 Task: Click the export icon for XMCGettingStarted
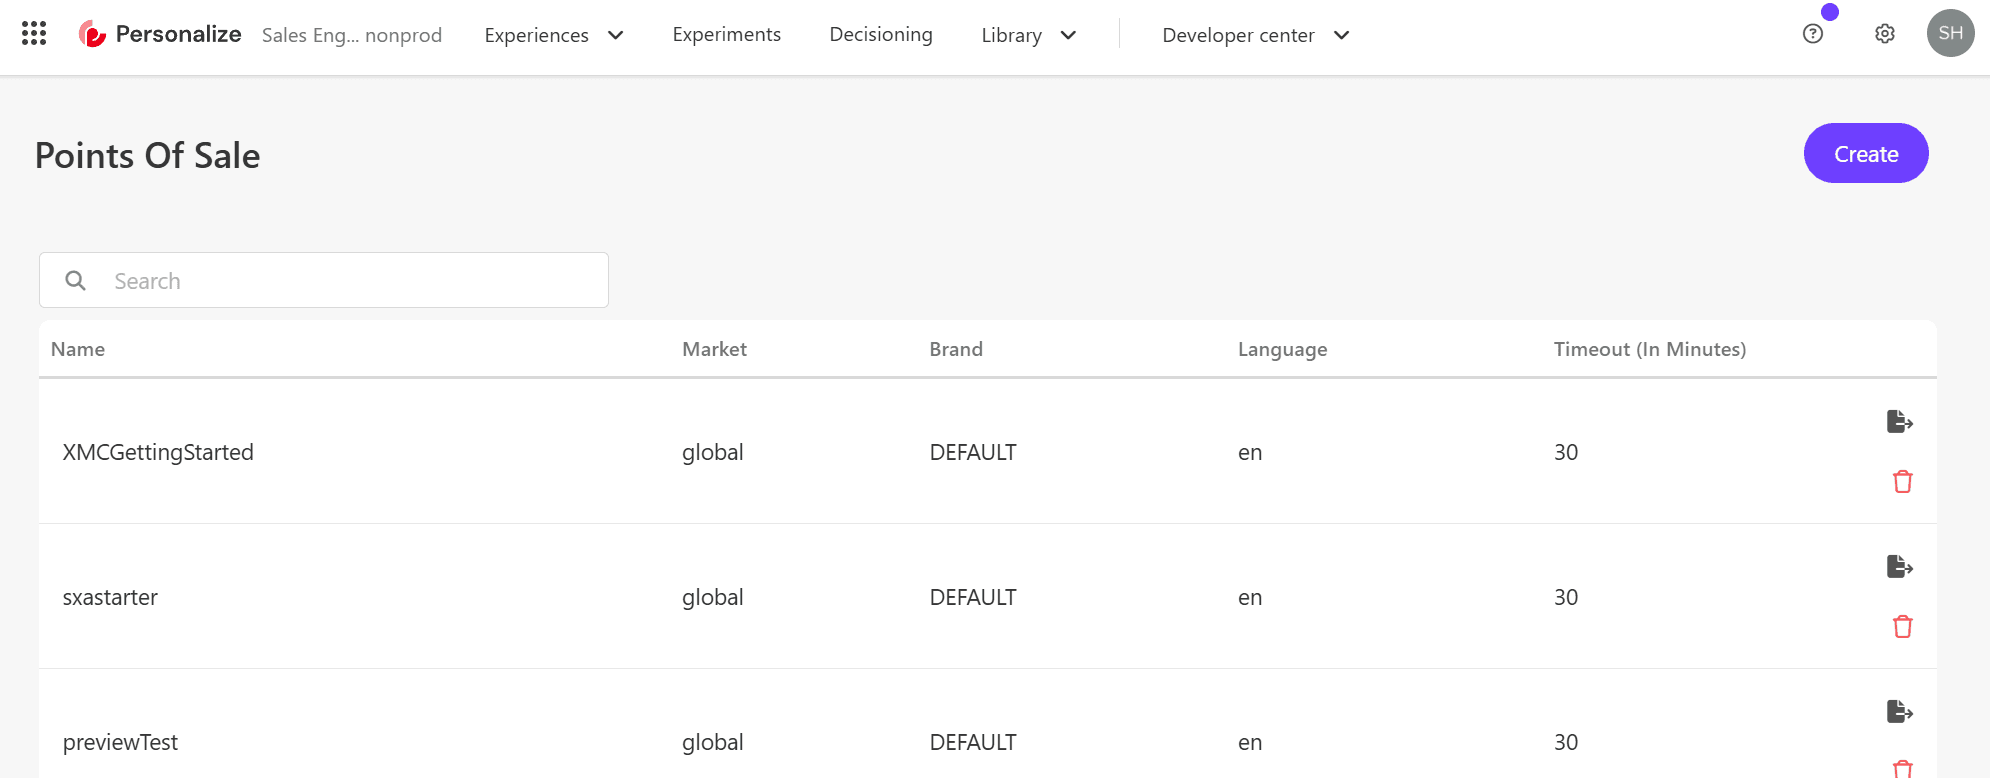click(x=1899, y=422)
